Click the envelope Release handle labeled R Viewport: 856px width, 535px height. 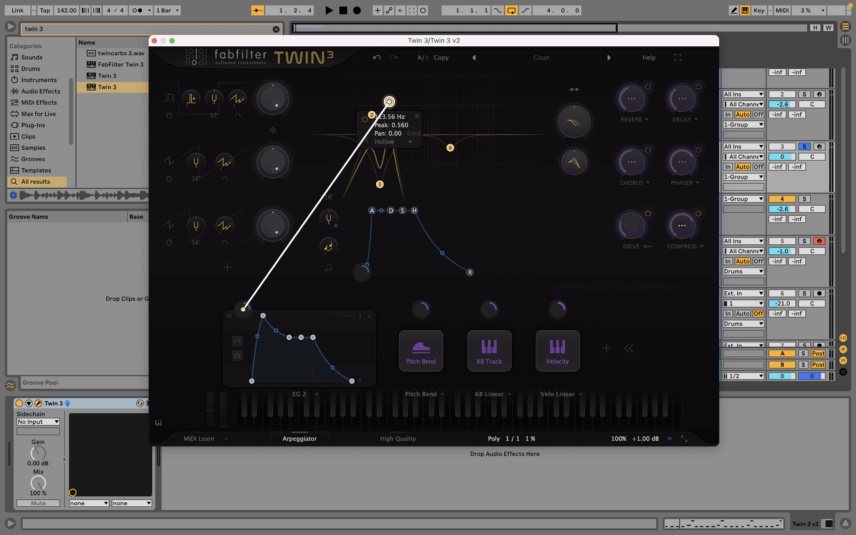click(469, 272)
